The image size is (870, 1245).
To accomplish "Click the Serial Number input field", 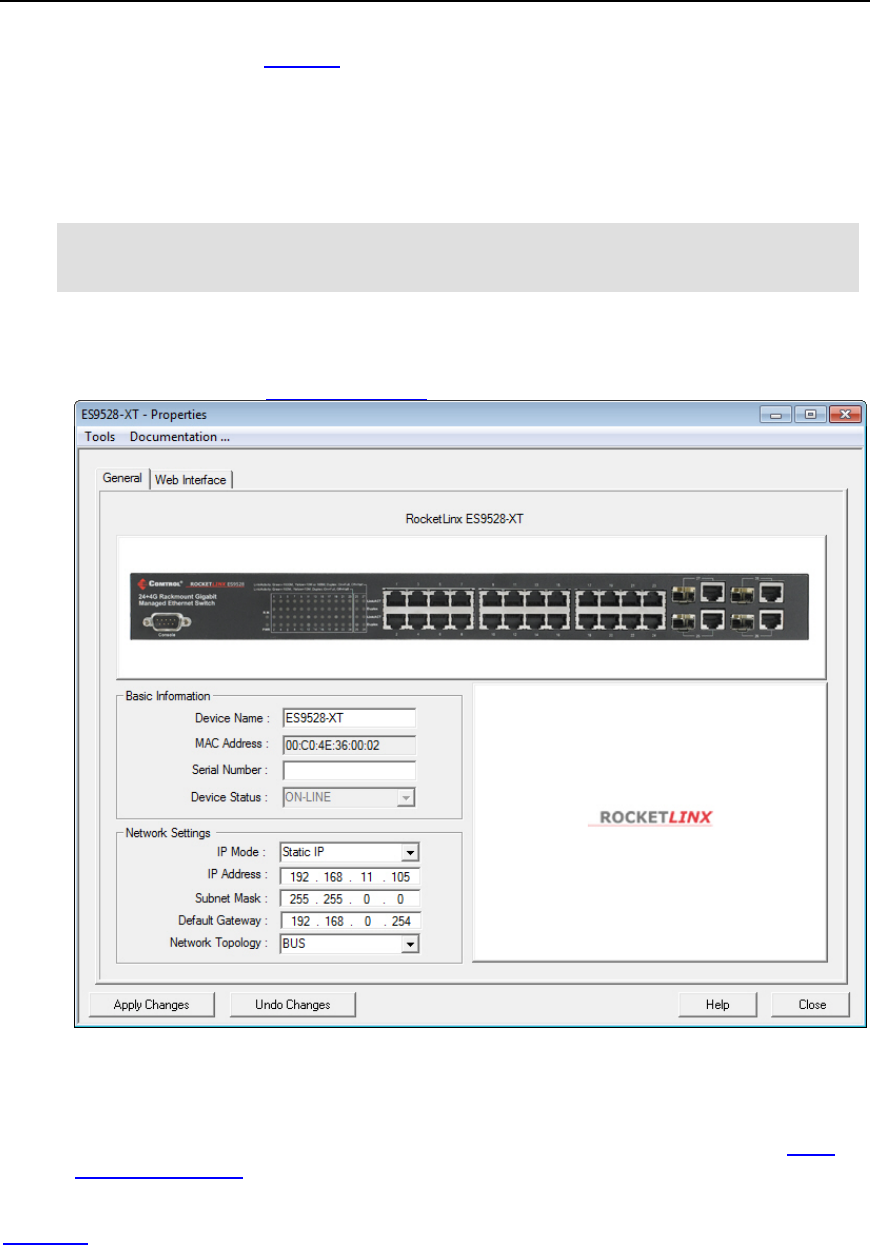I will coord(348,770).
